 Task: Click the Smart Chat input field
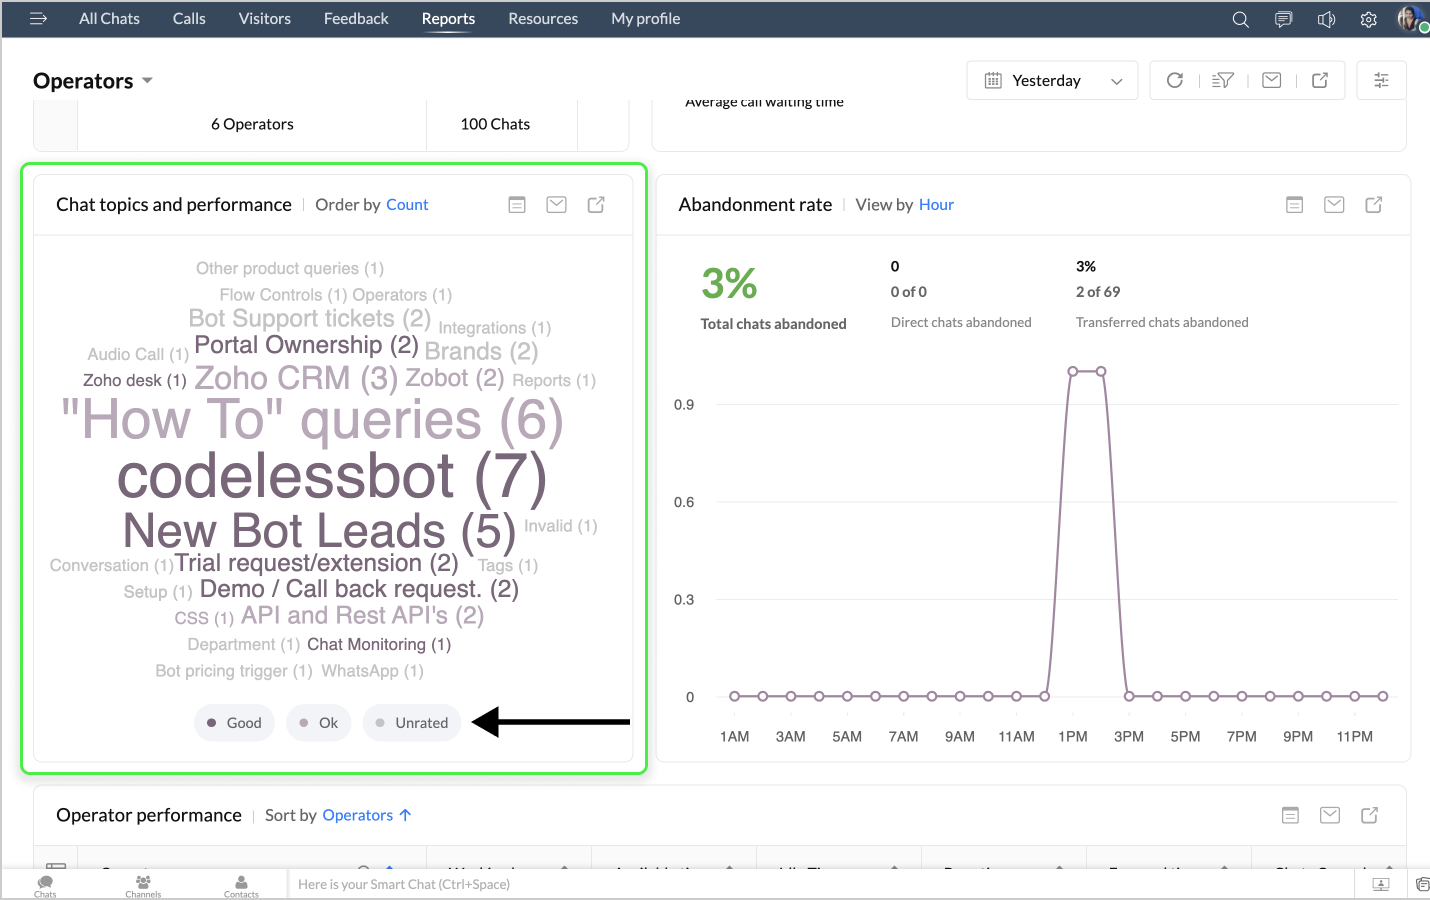[x=820, y=884]
